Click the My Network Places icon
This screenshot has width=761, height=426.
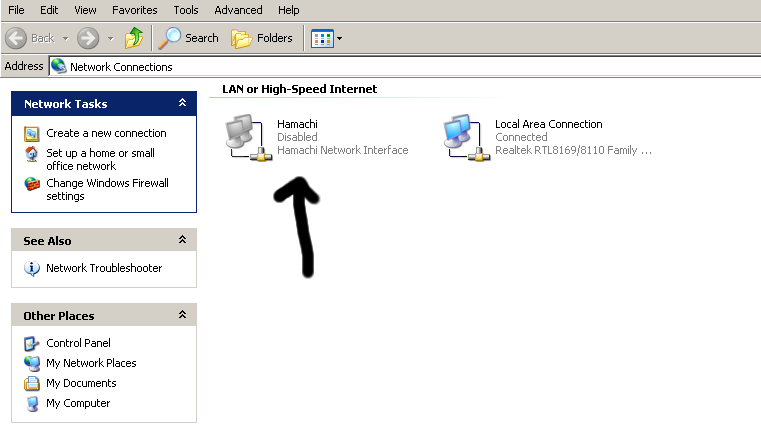pos(32,363)
